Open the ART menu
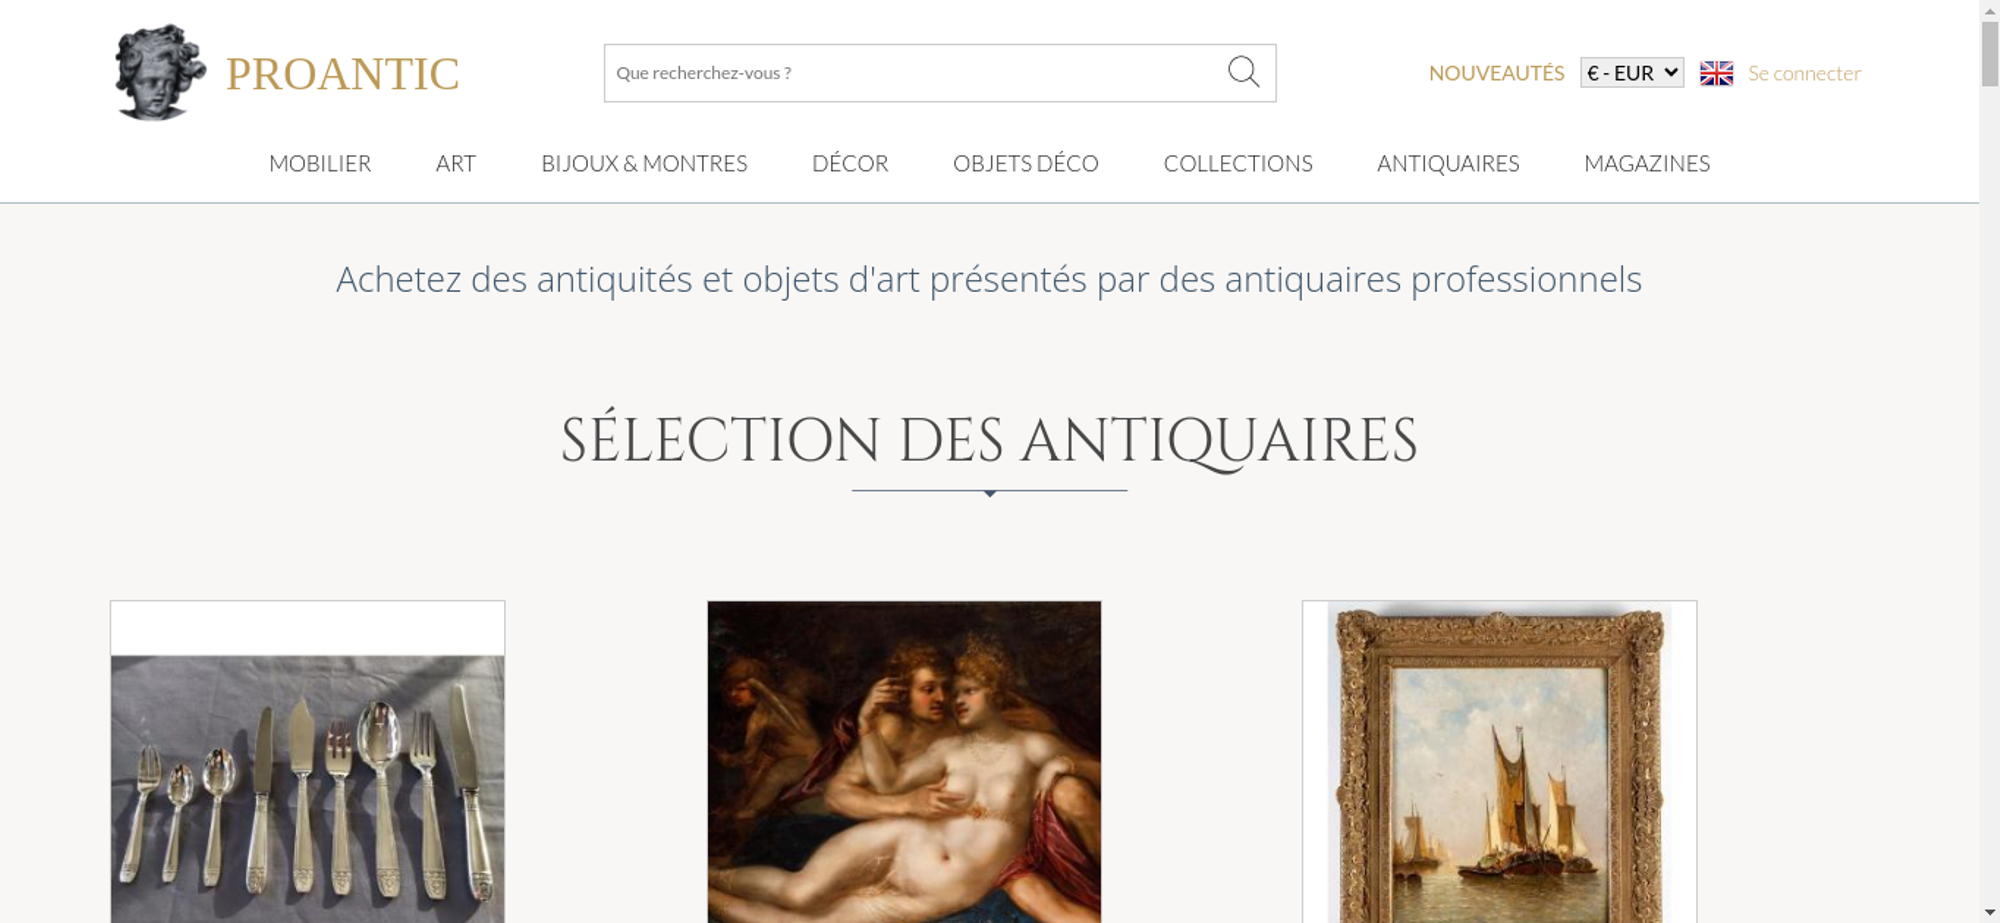The width and height of the screenshot is (2000, 923). [x=456, y=163]
